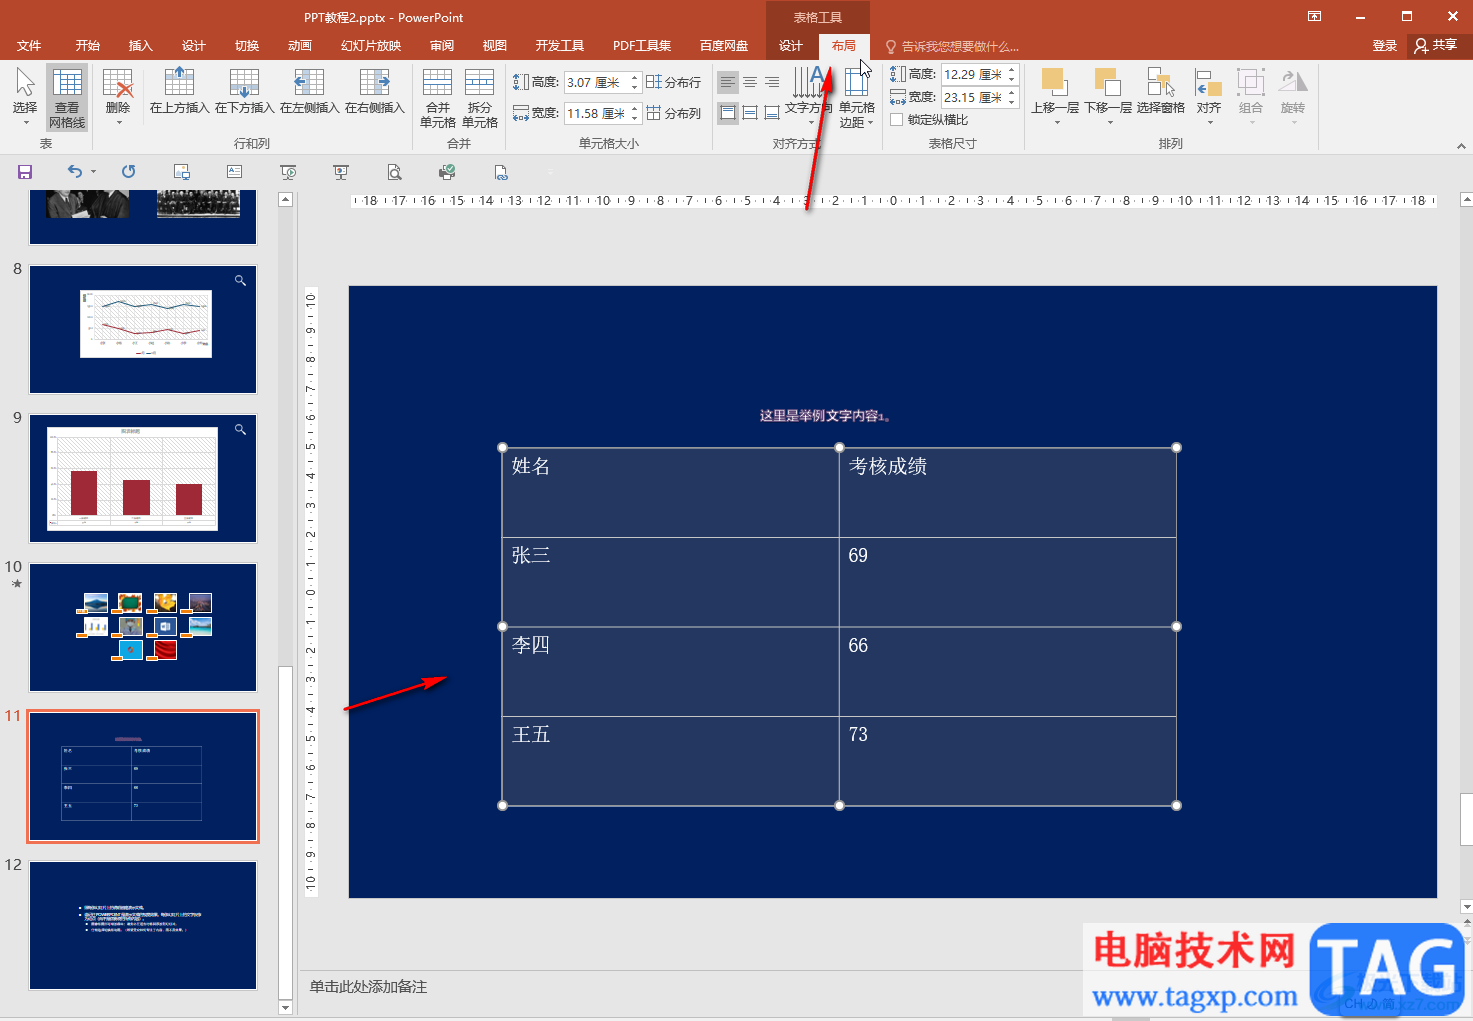Switch to the 切换 Transitions tab
The height and width of the screenshot is (1021, 1473).
tap(247, 46)
